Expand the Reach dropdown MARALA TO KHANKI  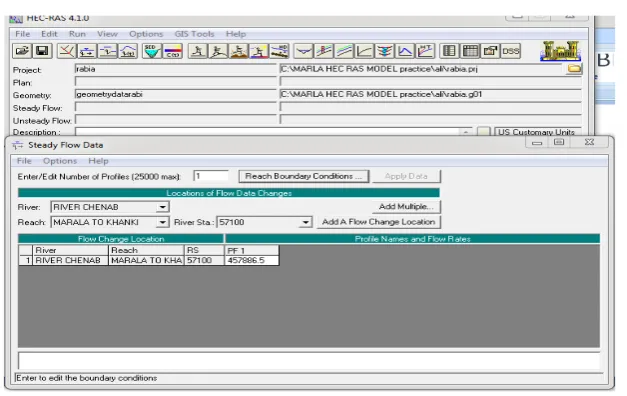pos(162,222)
